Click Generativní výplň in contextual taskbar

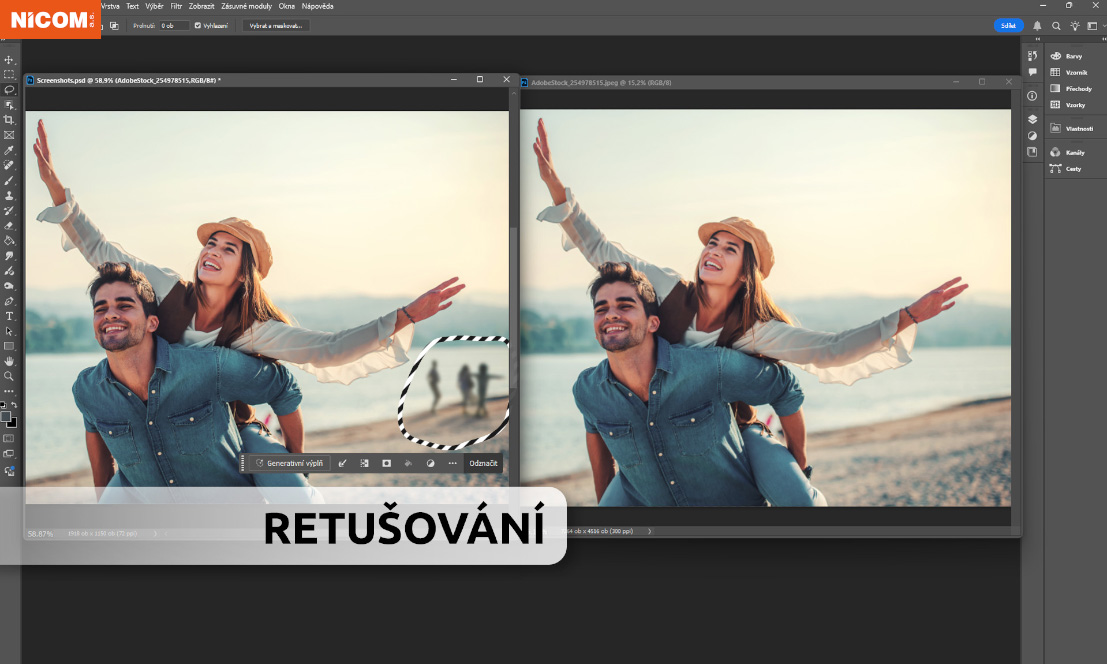pos(289,464)
